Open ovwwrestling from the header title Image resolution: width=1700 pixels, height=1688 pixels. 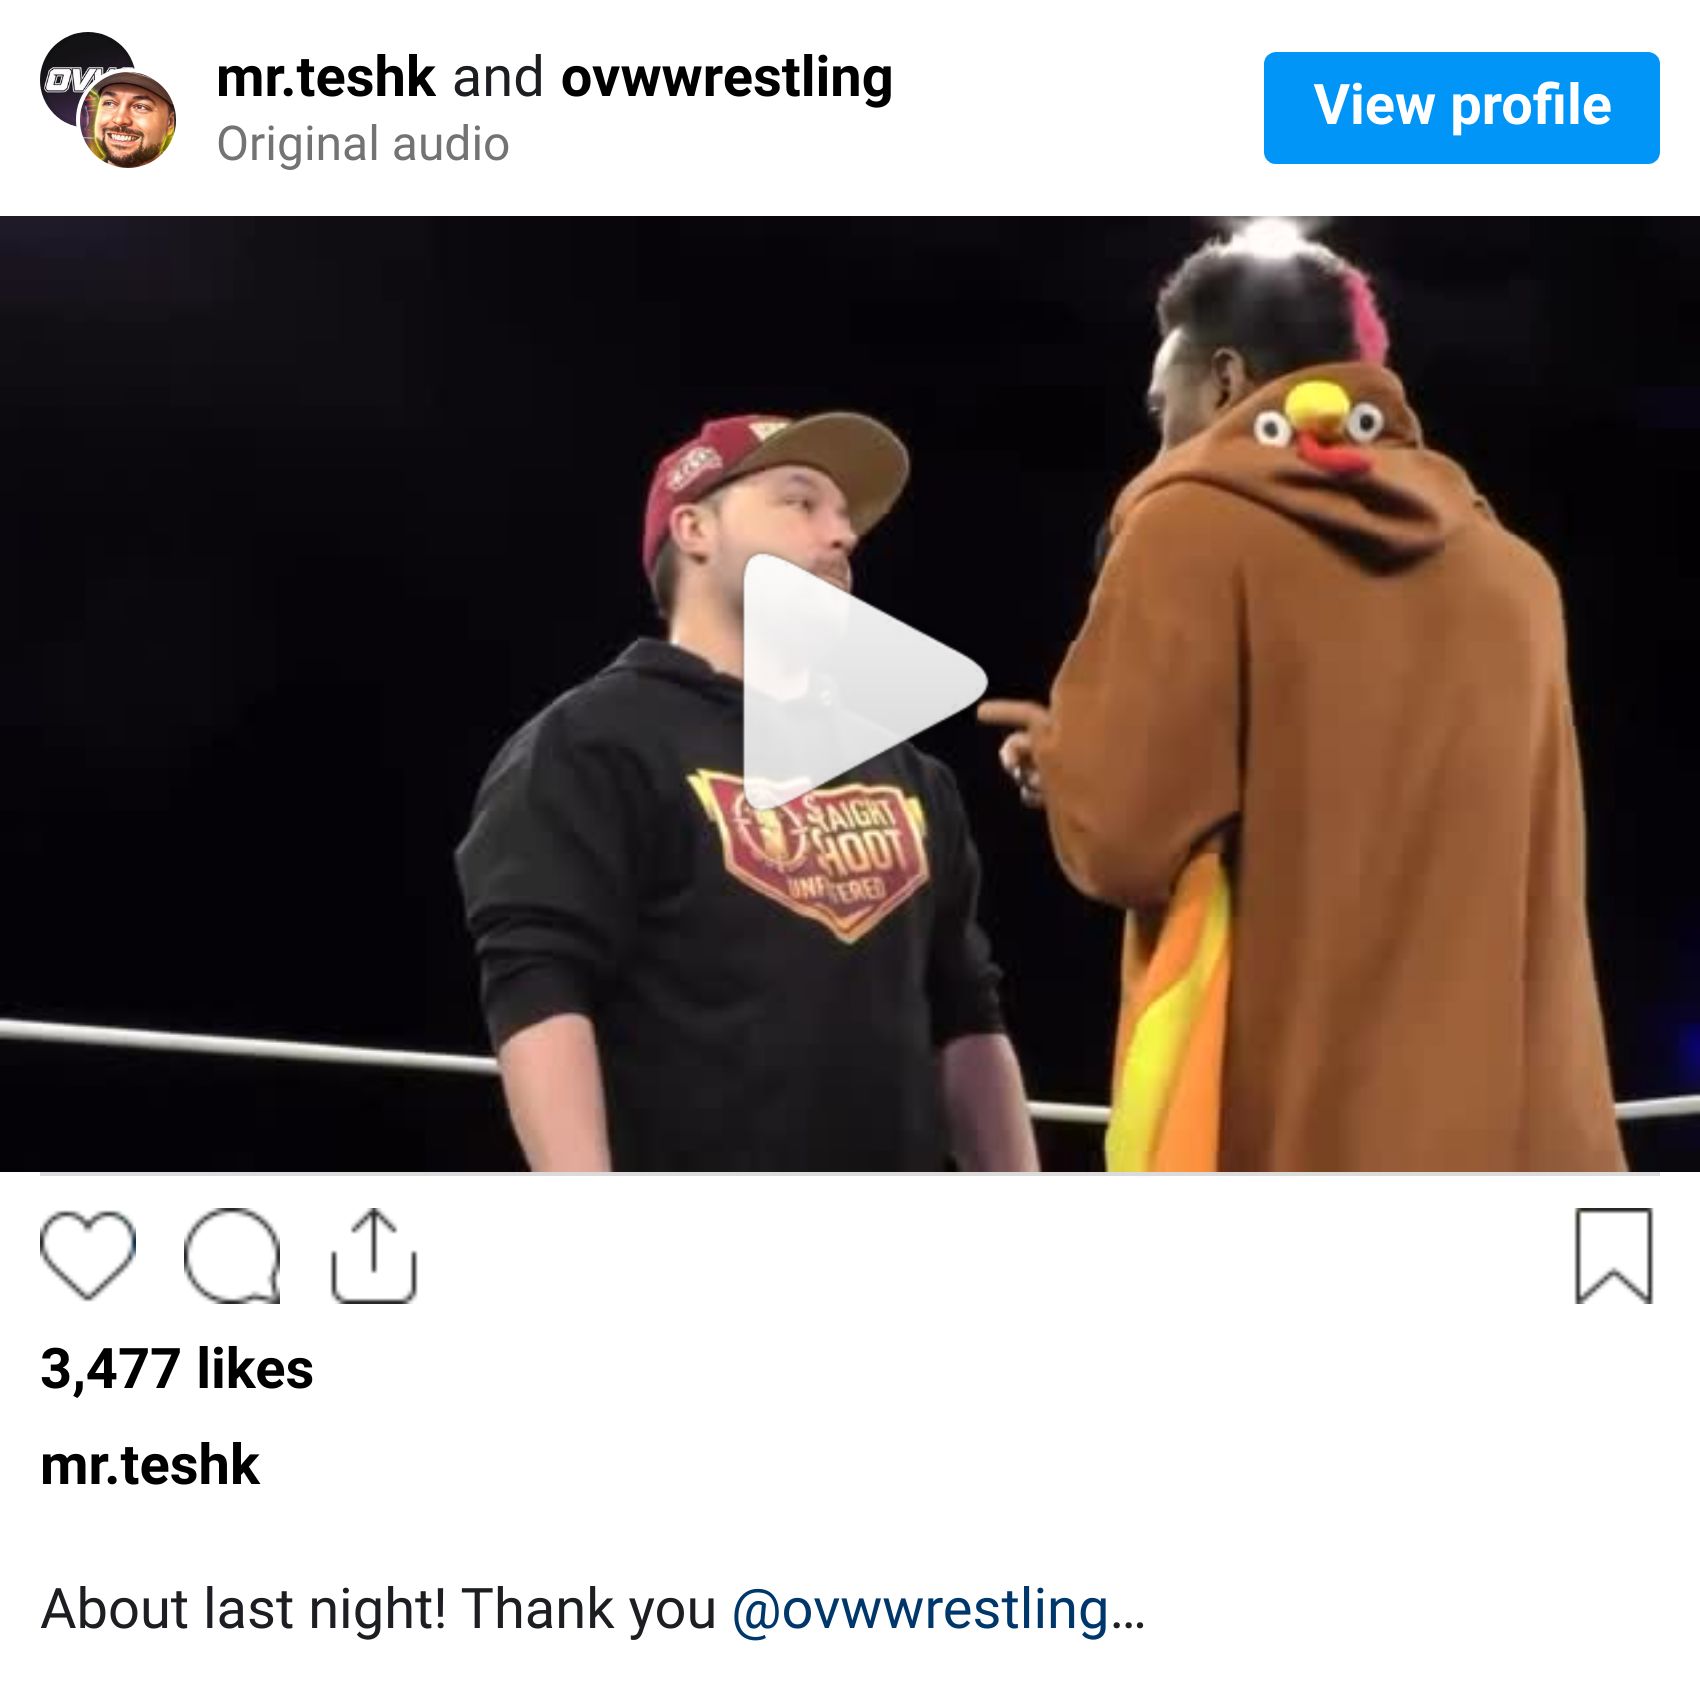coord(727,78)
